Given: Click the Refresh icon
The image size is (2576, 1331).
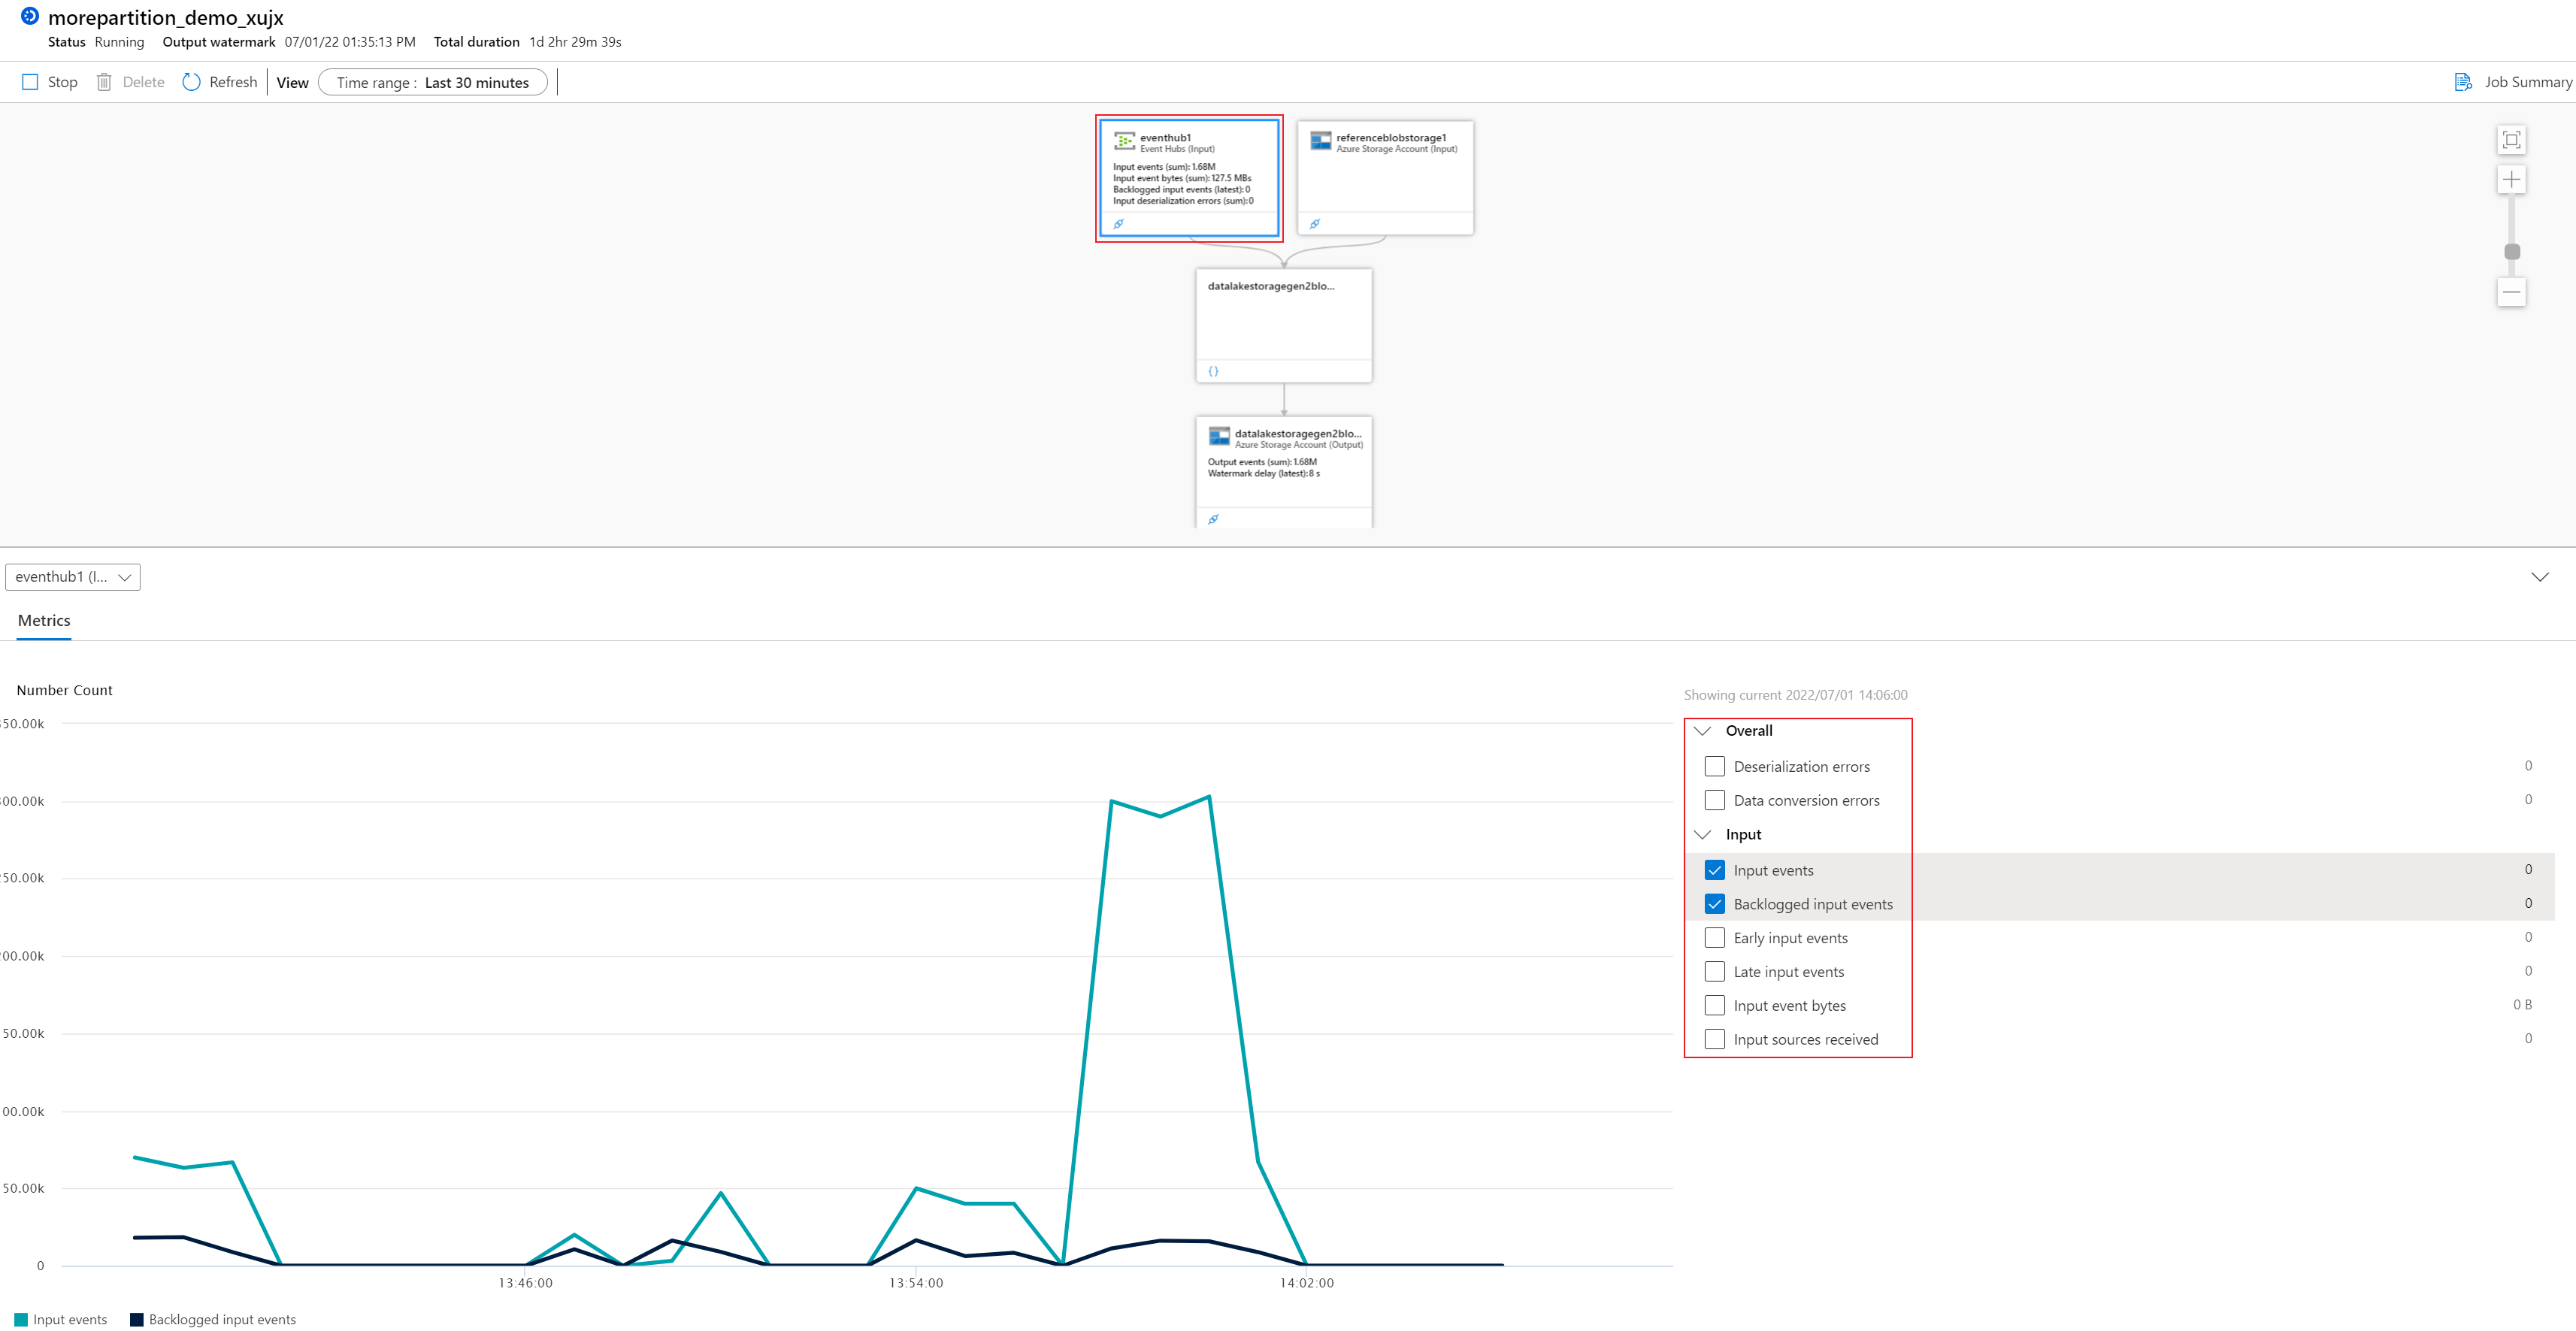Looking at the screenshot, I should click(x=191, y=82).
